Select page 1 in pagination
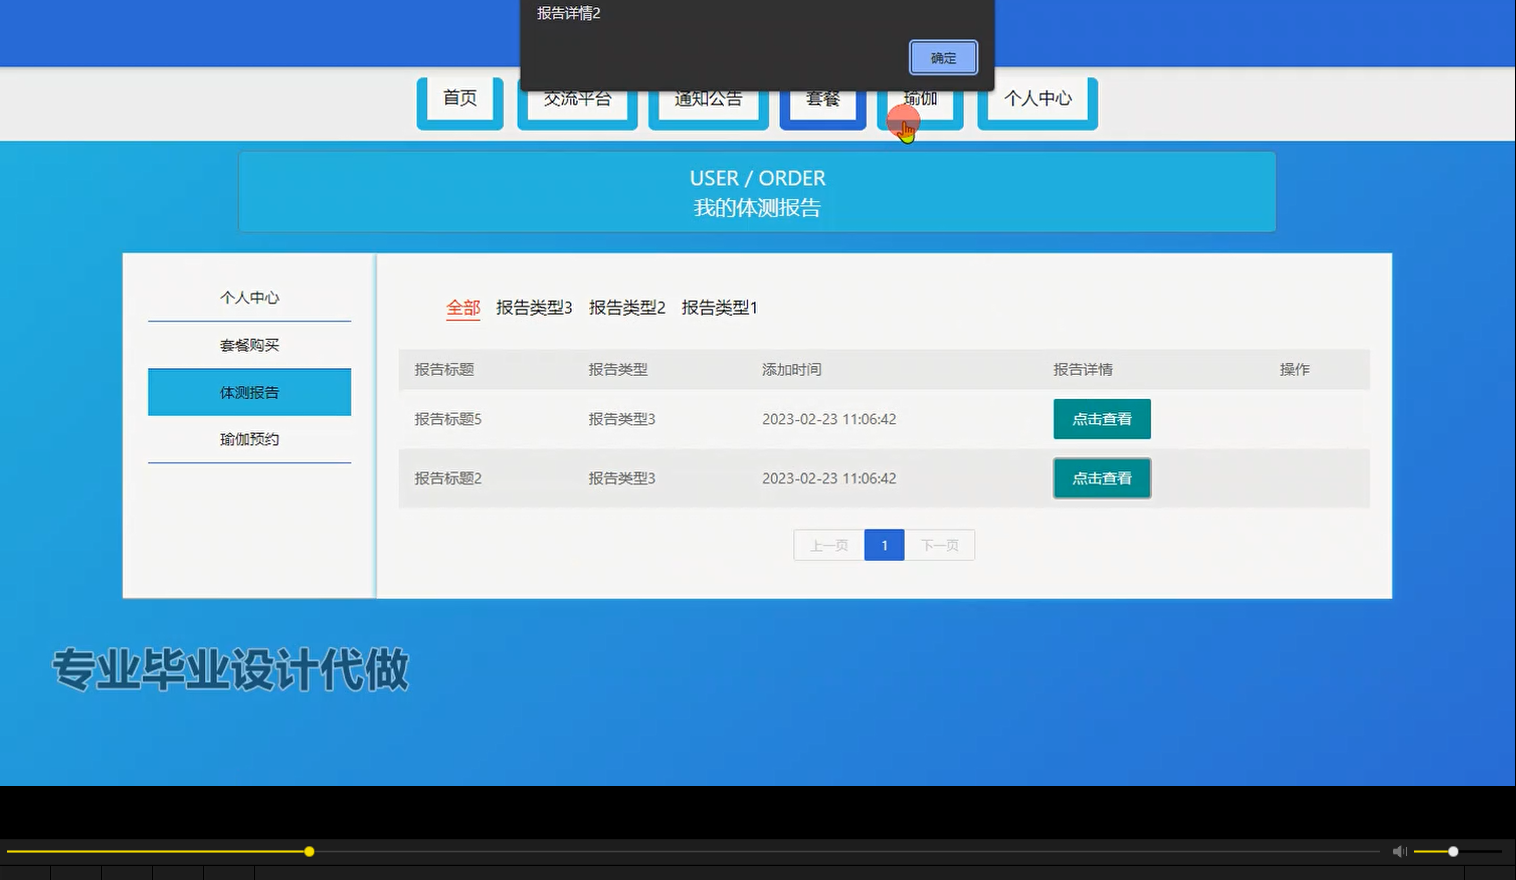This screenshot has width=1516, height=880. tap(884, 545)
